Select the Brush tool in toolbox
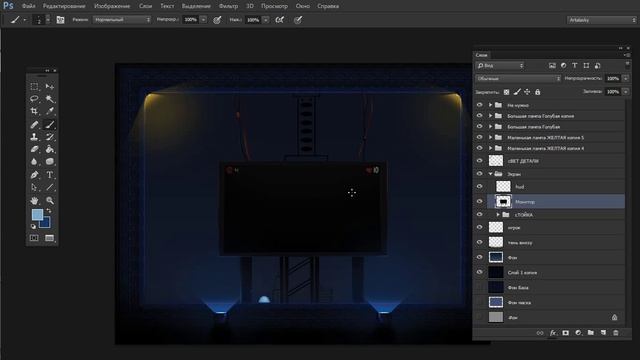Image resolution: width=640 pixels, height=360 pixels. (x=50, y=124)
